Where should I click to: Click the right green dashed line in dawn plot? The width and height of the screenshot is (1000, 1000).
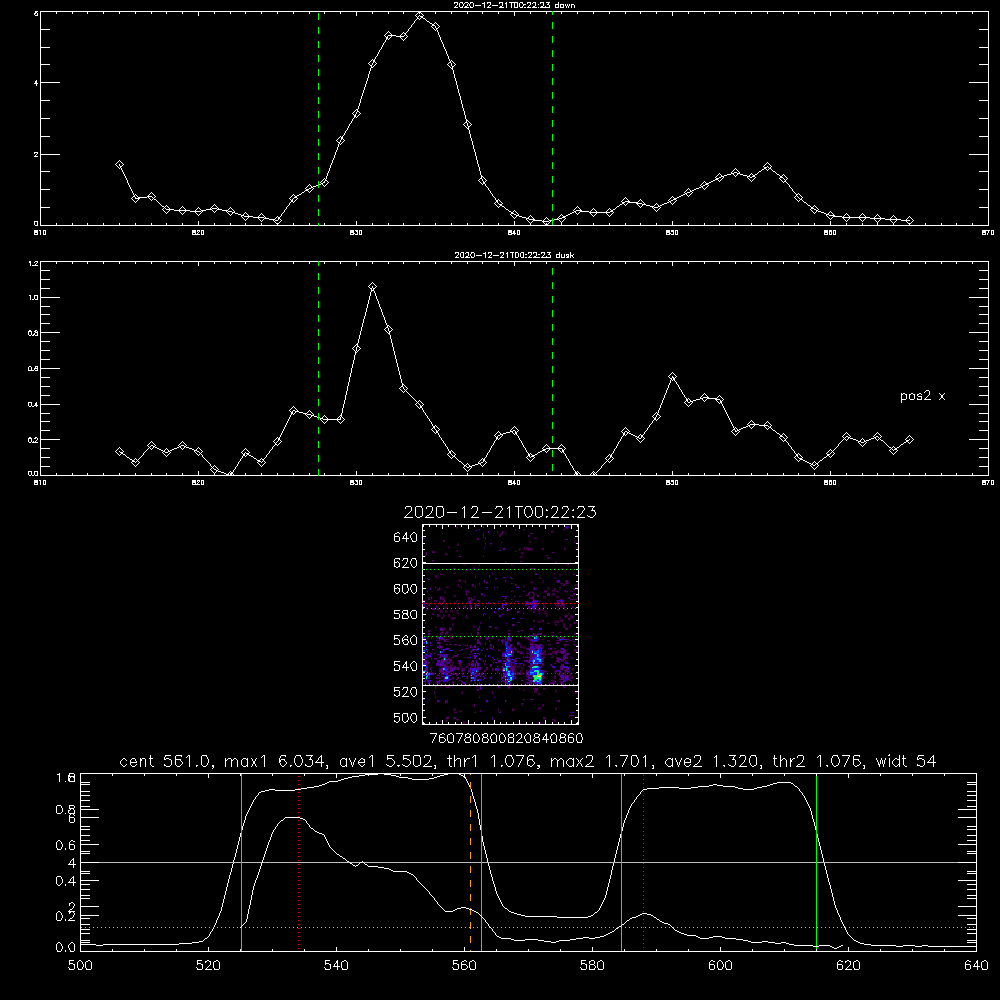[552, 118]
